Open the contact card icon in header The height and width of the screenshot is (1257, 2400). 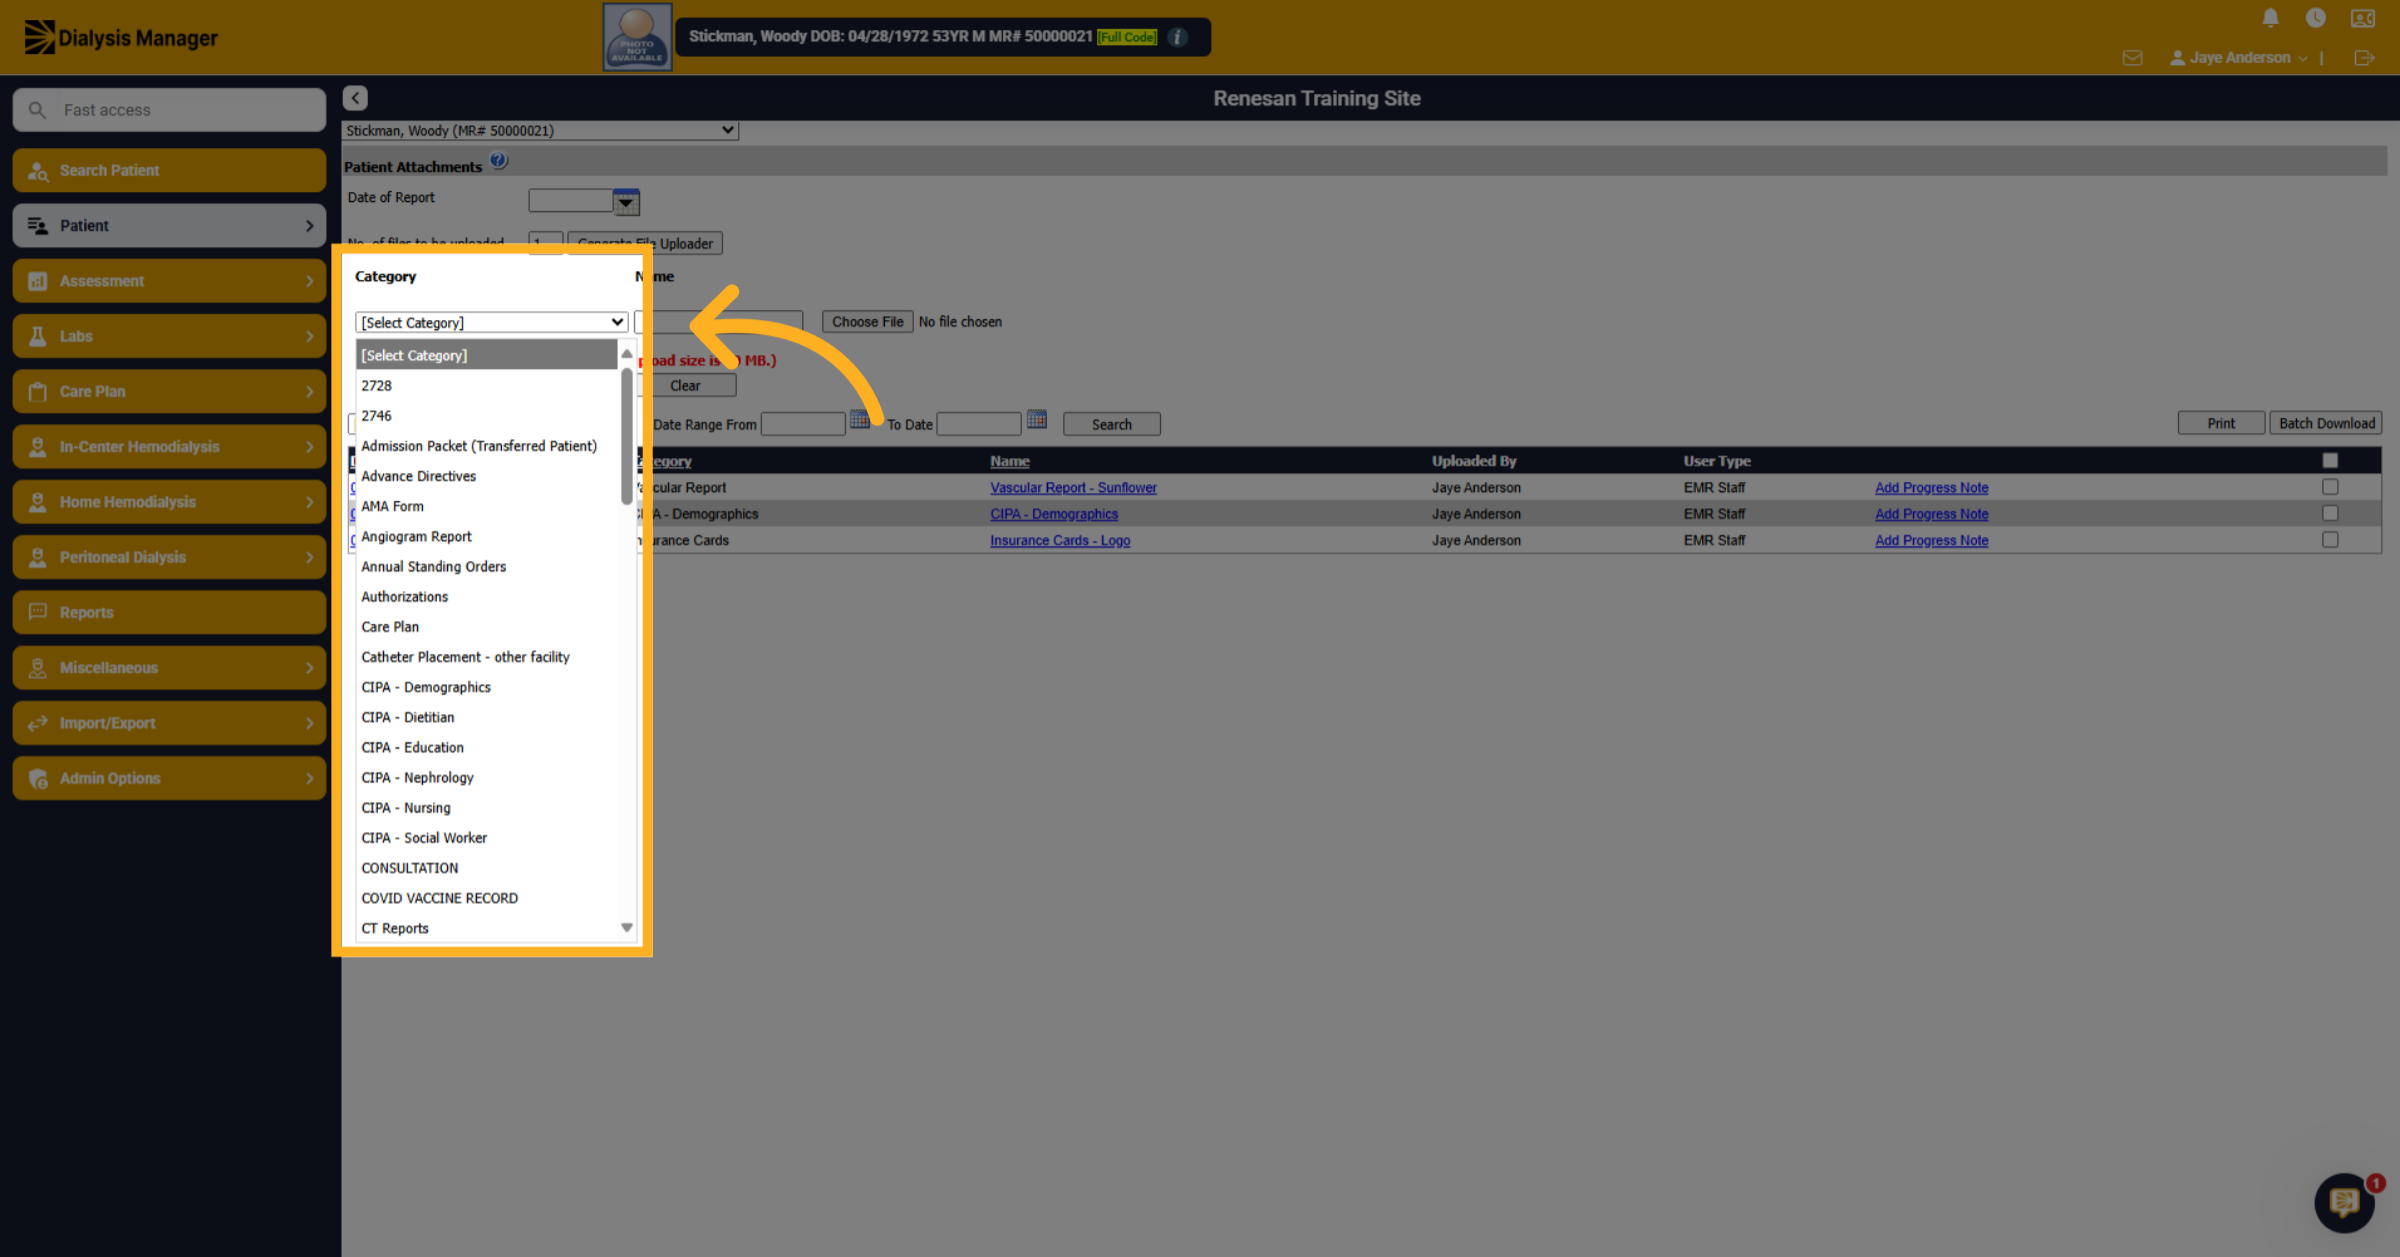coord(2362,18)
